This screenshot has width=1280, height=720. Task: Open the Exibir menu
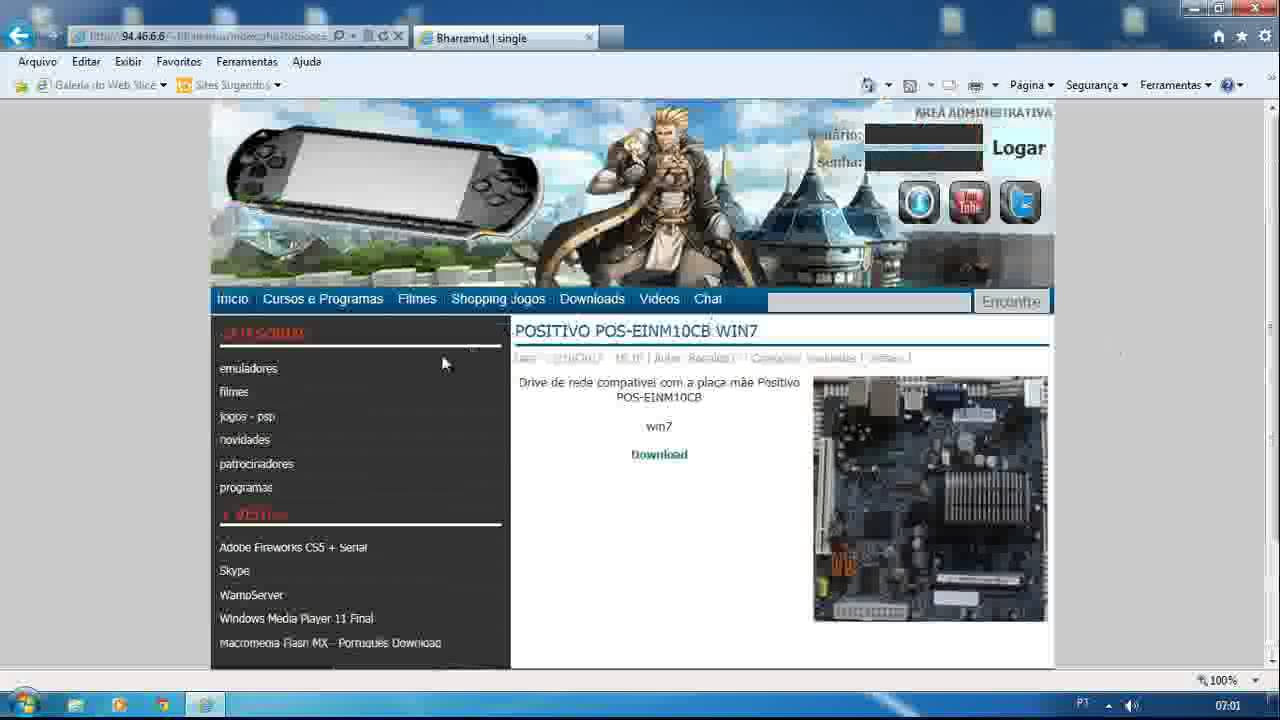128,61
